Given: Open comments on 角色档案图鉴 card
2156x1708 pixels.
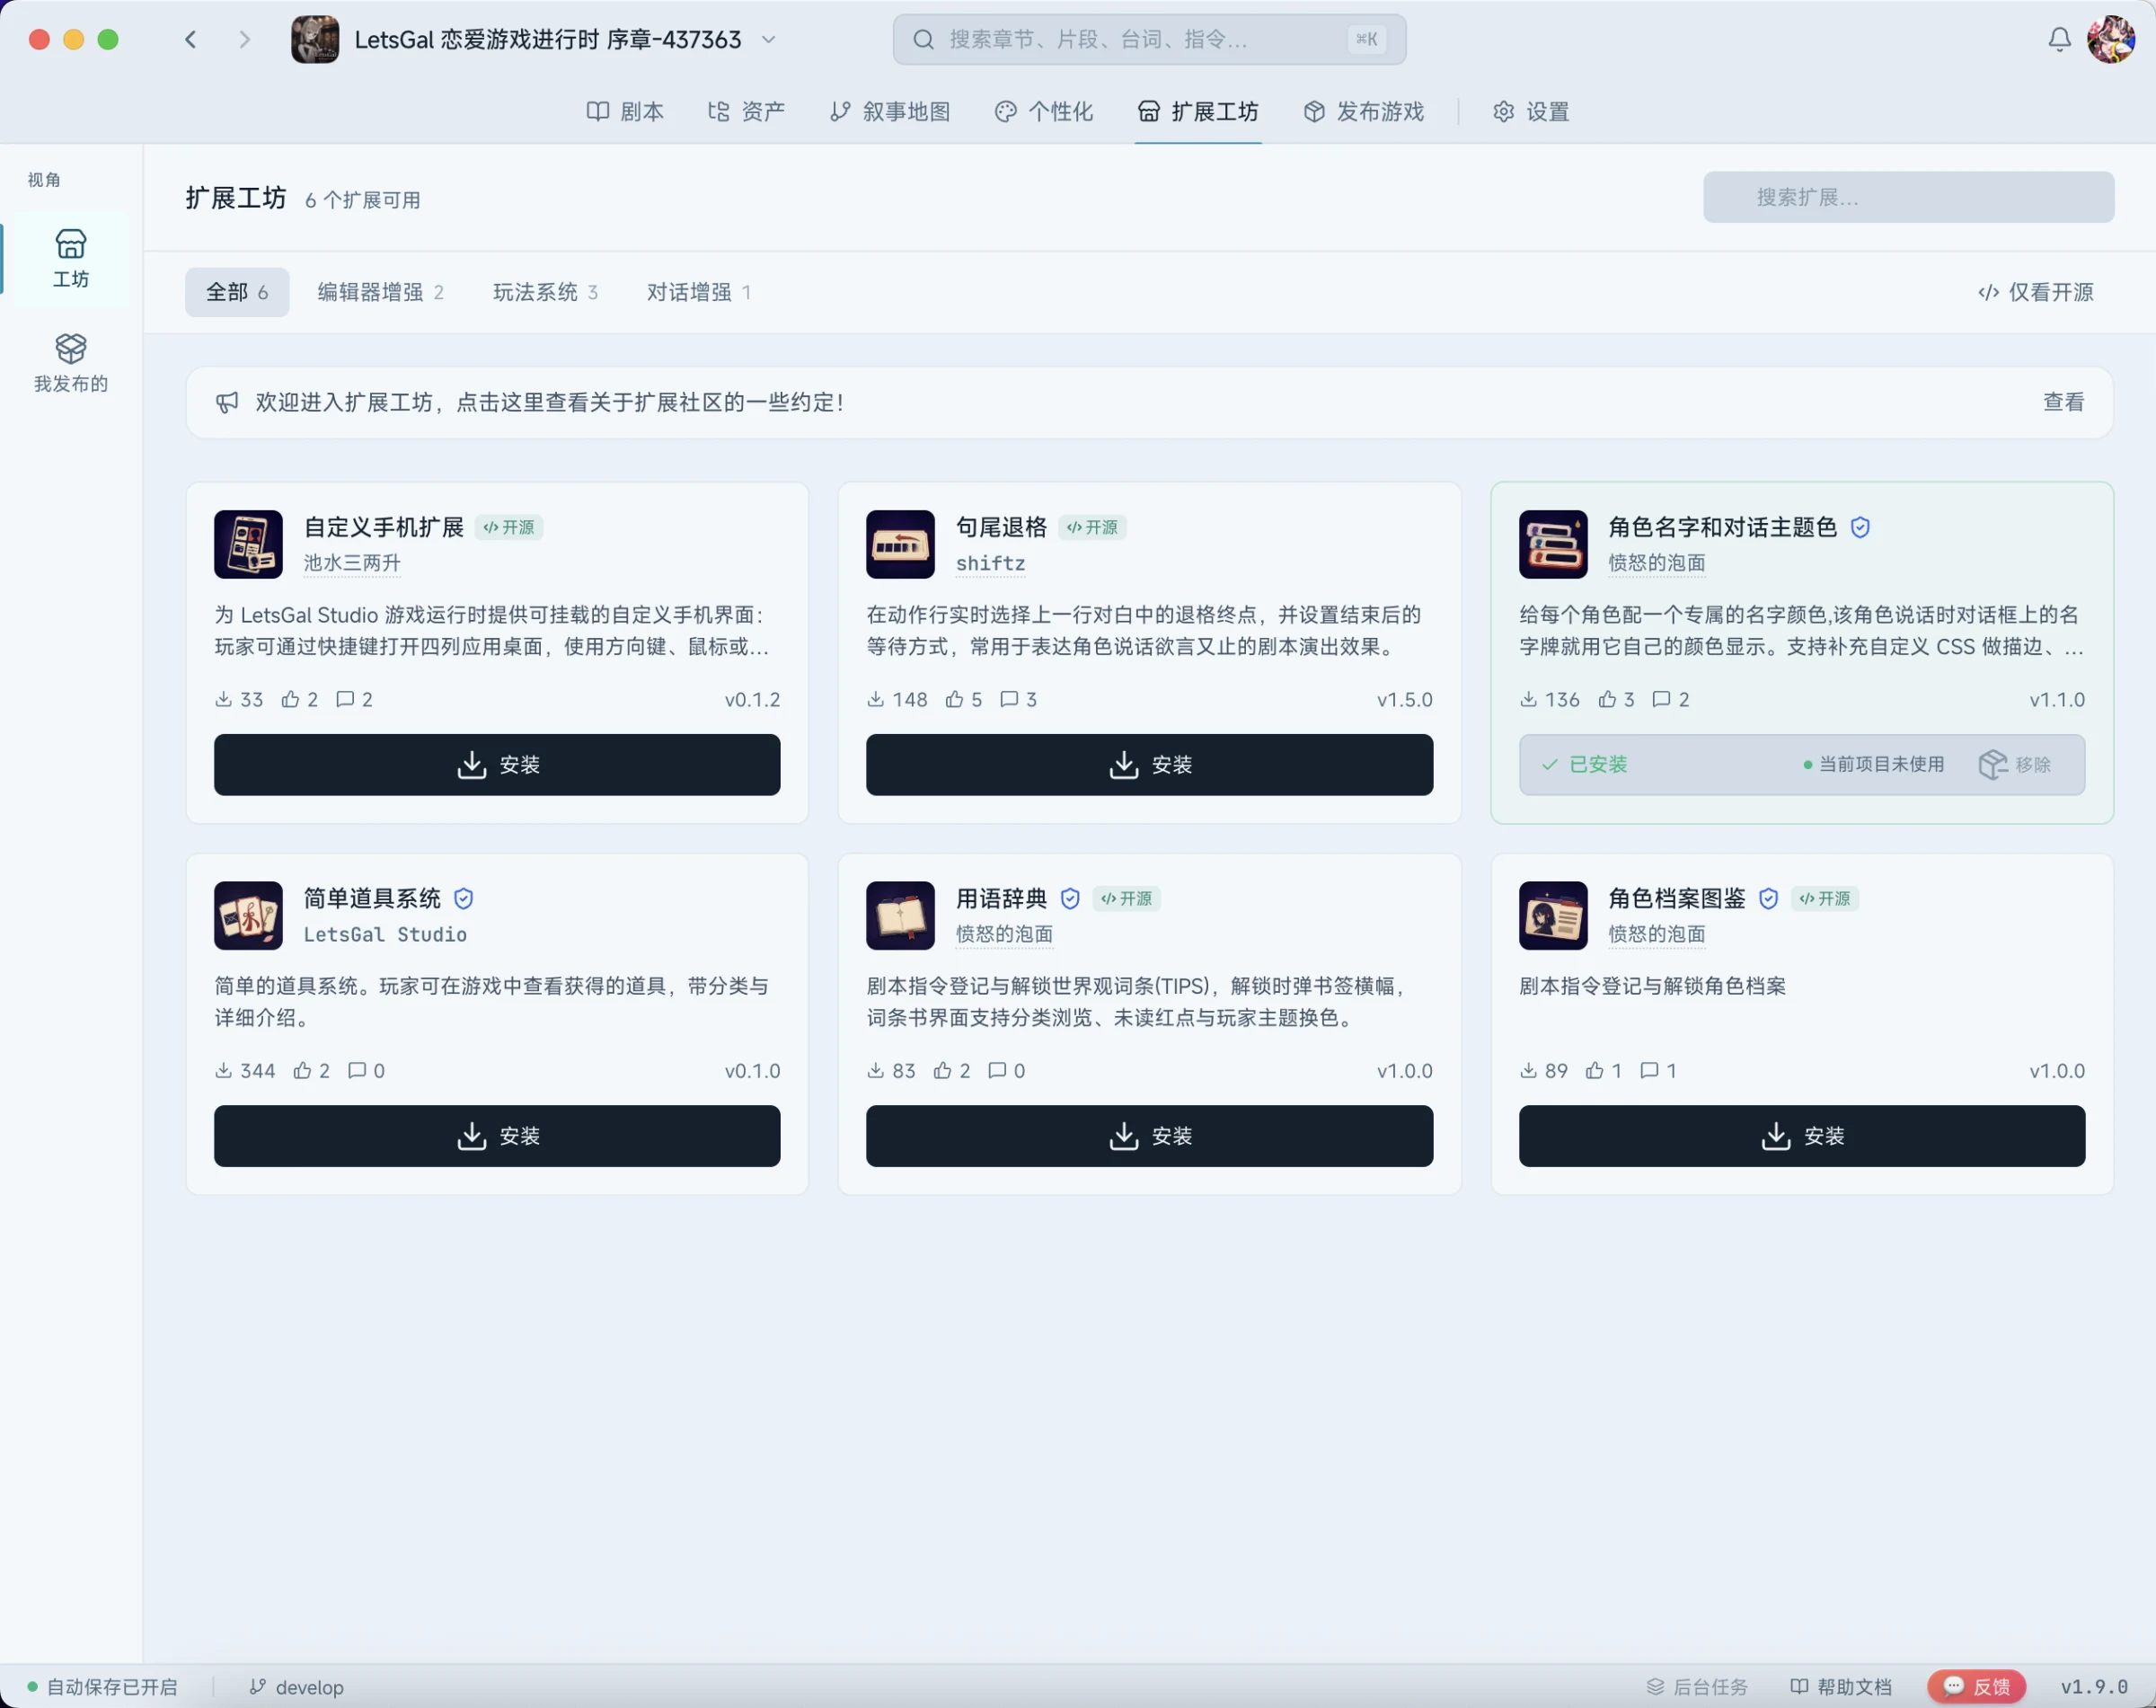Looking at the screenshot, I should point(1658,1071).
